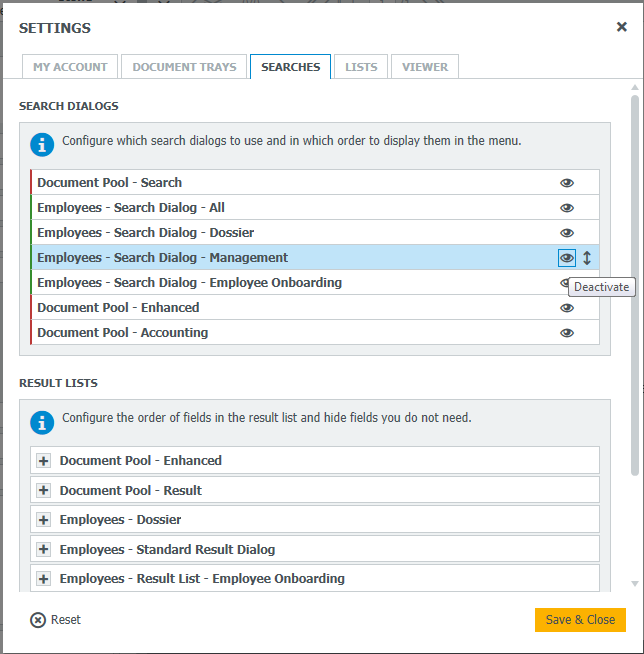Image resolution: width=644 pixels, height=654 pixels.
Task: Expand Document Pool - Result list
Action: click(x=43, y=490)
